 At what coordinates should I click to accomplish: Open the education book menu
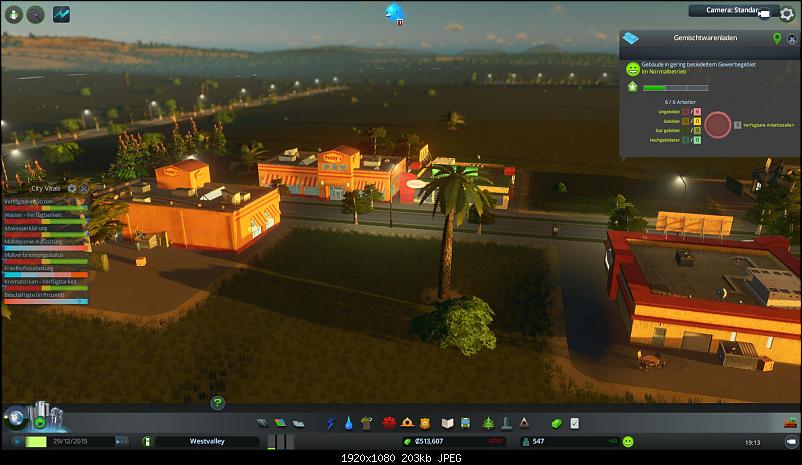point(448,423)
